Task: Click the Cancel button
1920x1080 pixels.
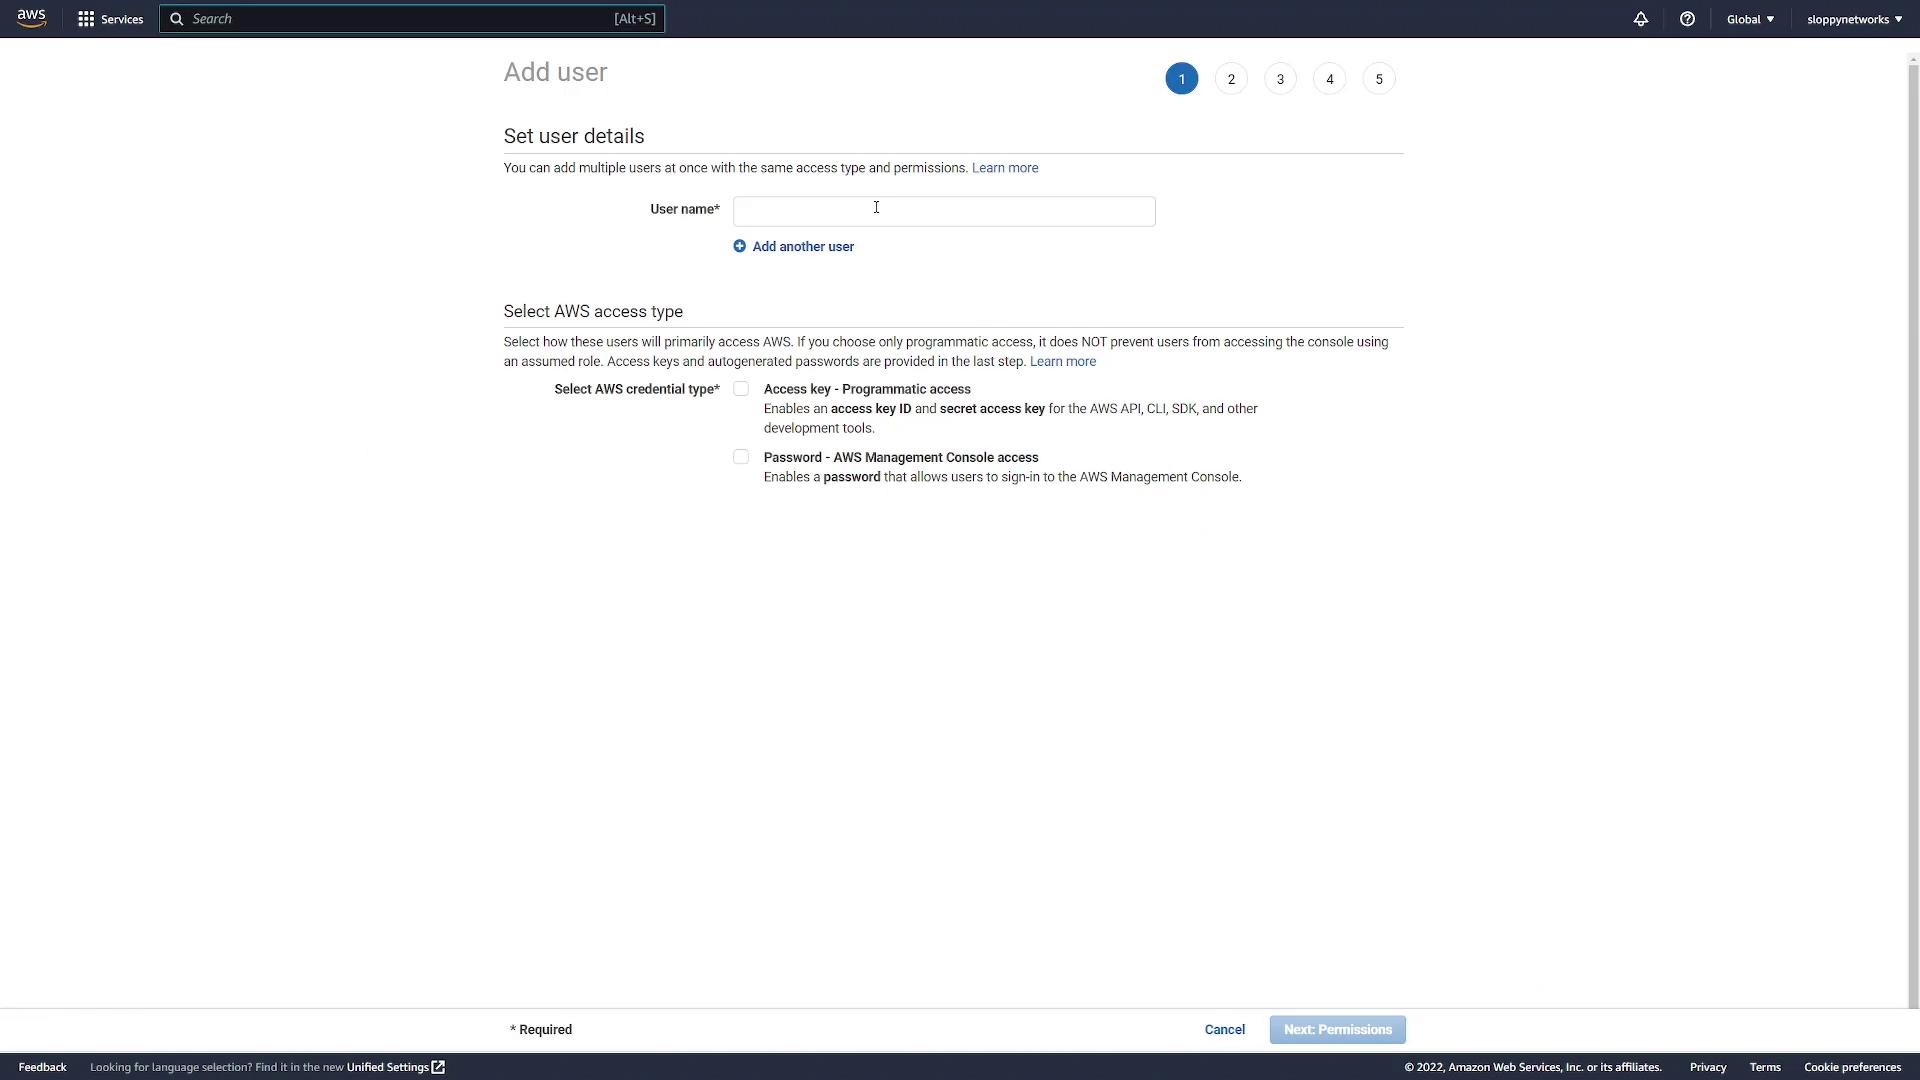Action: pyautogui.click(x=1224, y=1030)
